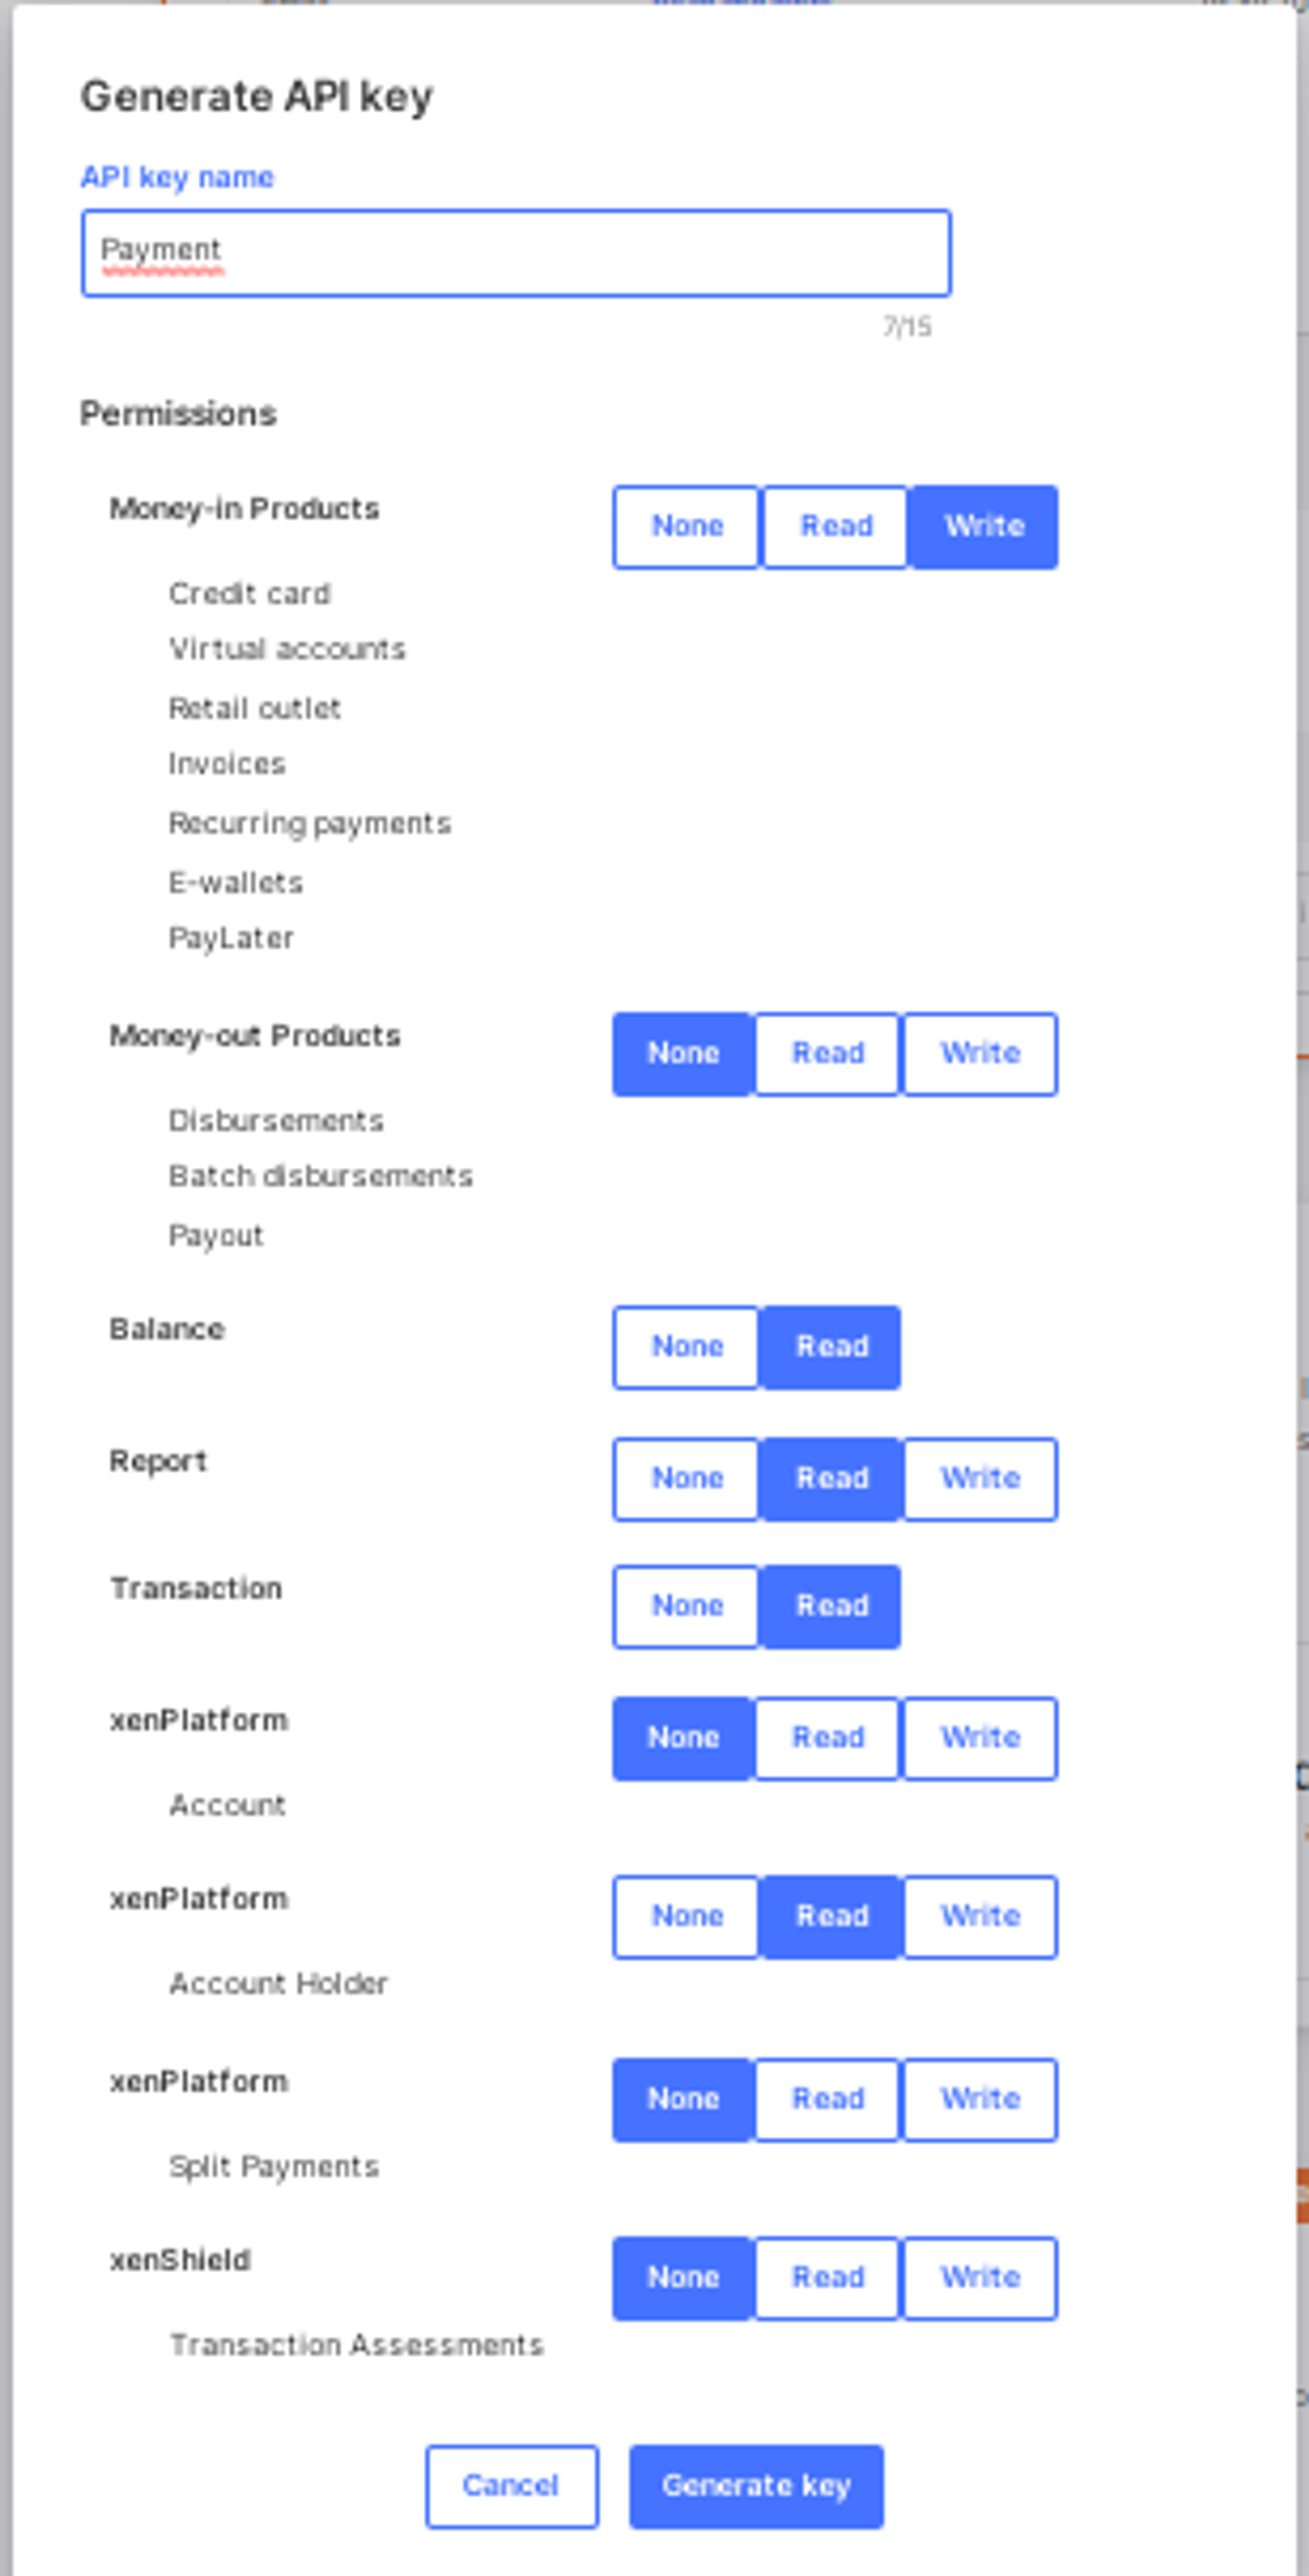Enable Write for Money-out Products
The width and height of the screenshot is (1309, 2576).
[x=979, y=1054]
